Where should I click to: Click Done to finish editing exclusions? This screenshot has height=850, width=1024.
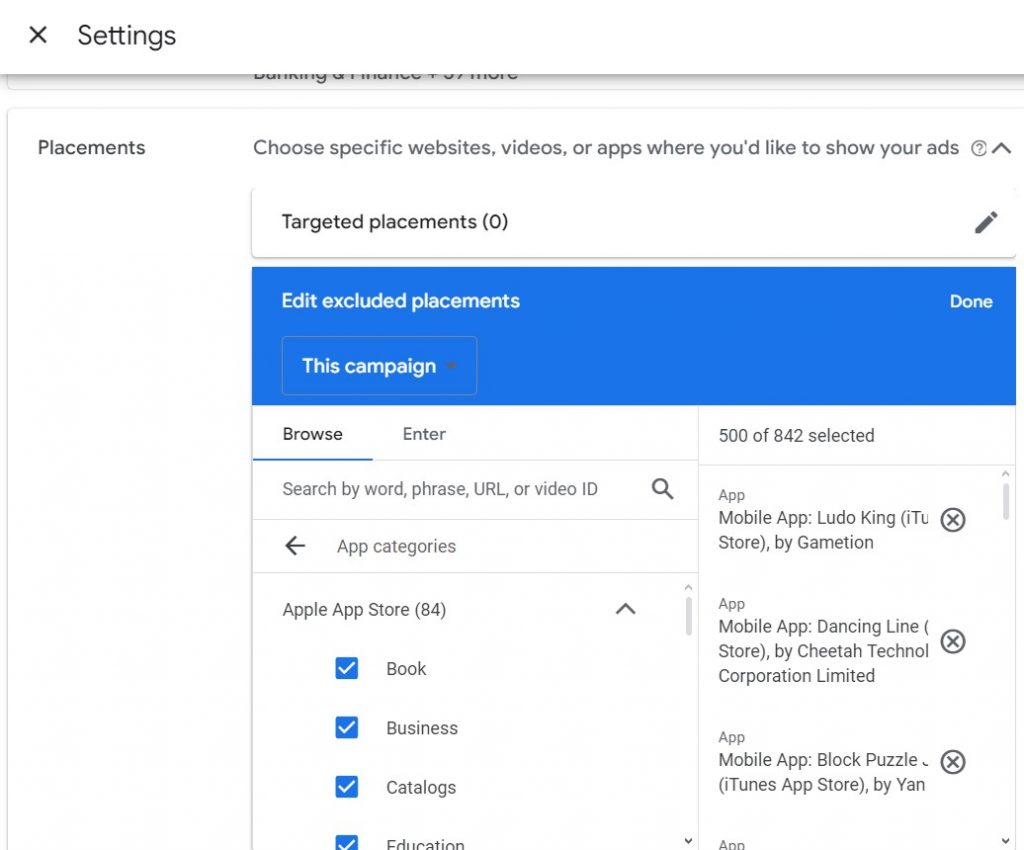click(970, 301)
